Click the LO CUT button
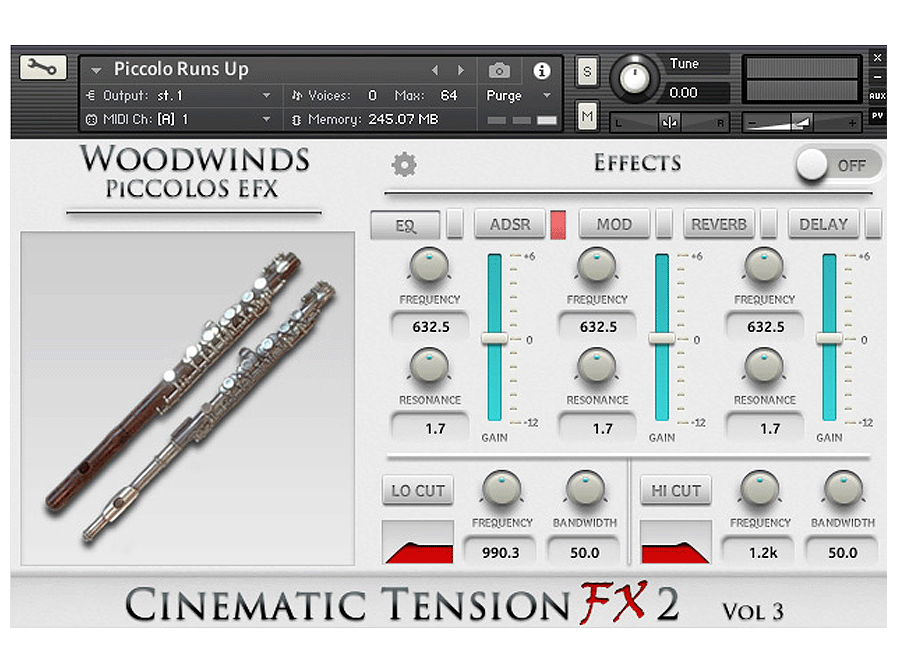The image size is (900, 672). [x=418, y=491]
